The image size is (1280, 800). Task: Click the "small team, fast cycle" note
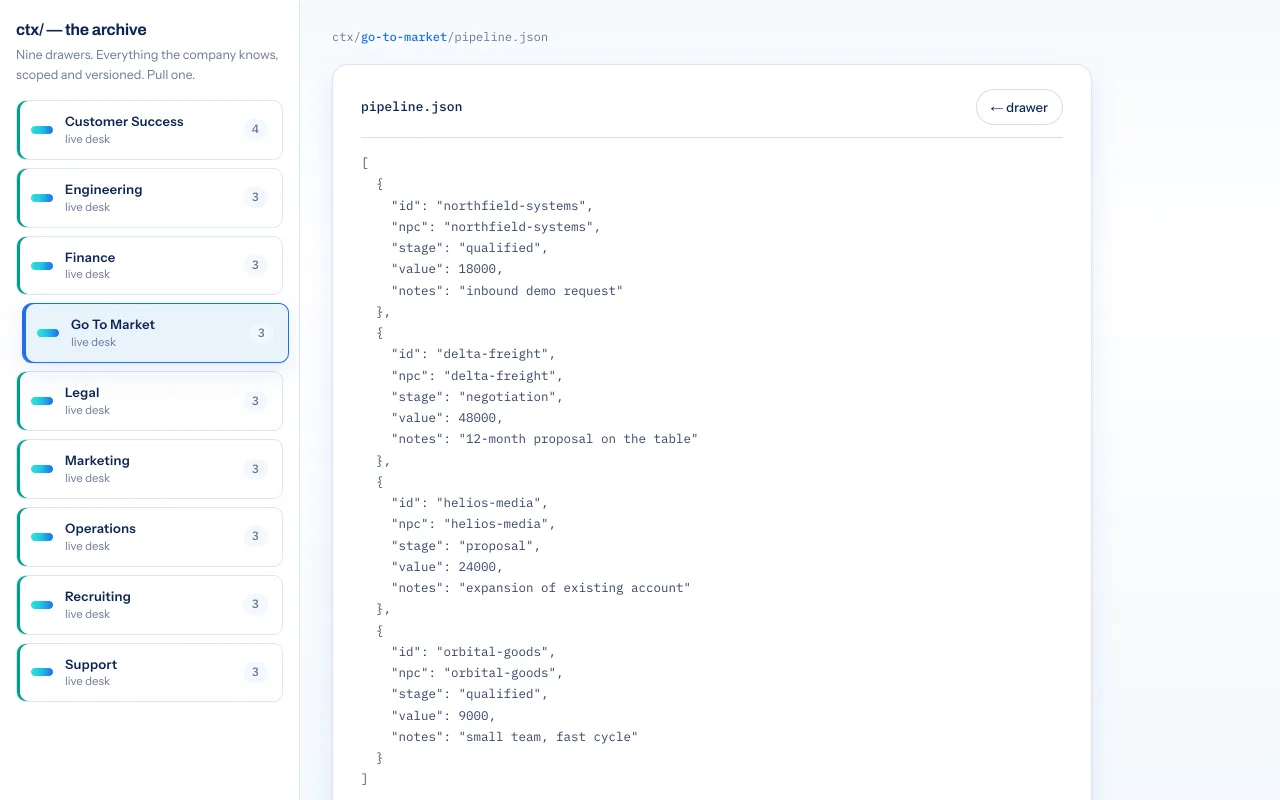(548, 737)
